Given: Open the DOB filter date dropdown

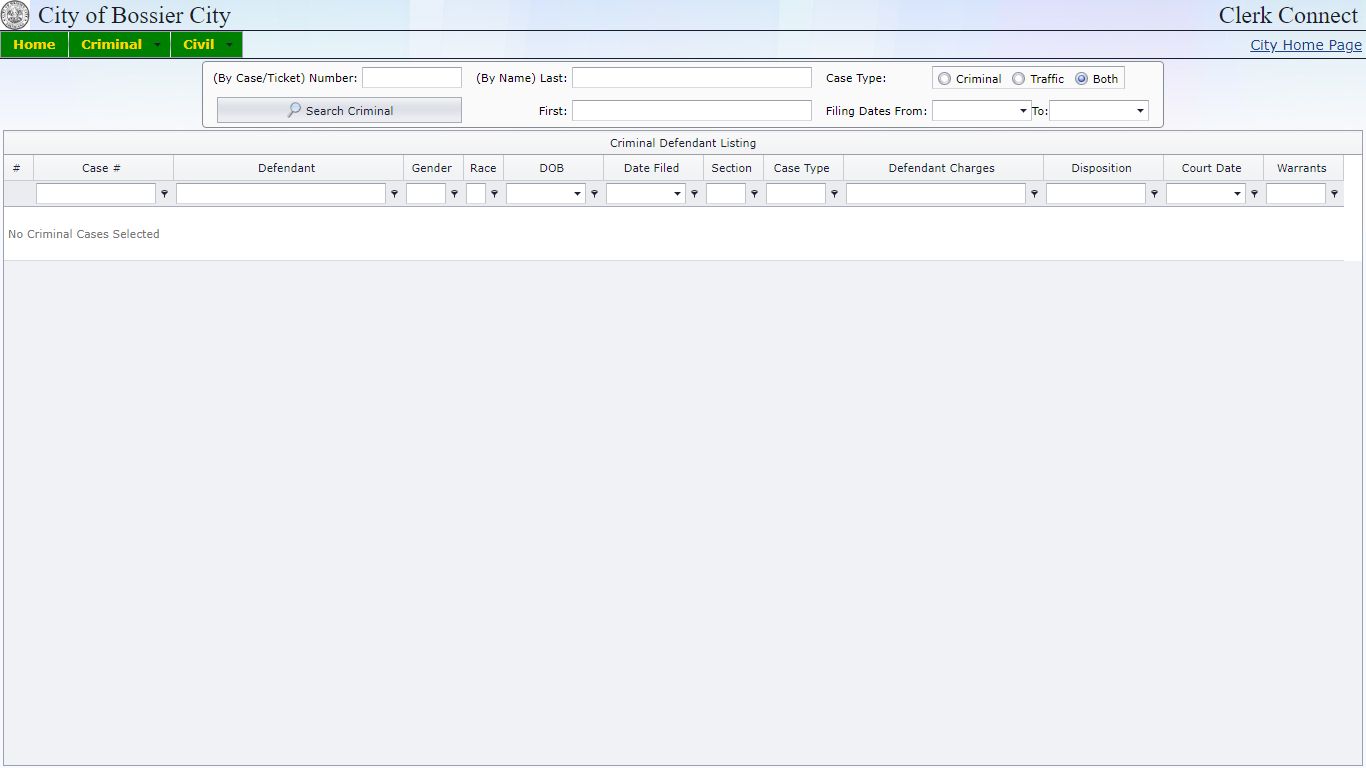Looking at the screenshot, I should [x=577, y=194].
